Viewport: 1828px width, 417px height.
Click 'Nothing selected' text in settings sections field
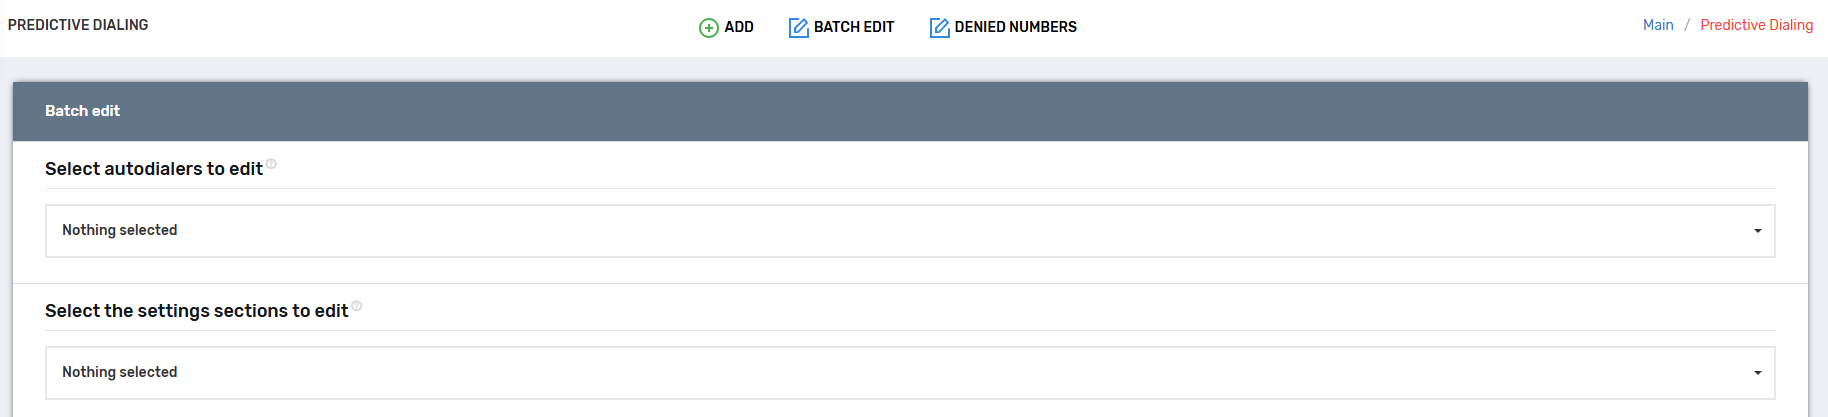click(x=119, y=372)
